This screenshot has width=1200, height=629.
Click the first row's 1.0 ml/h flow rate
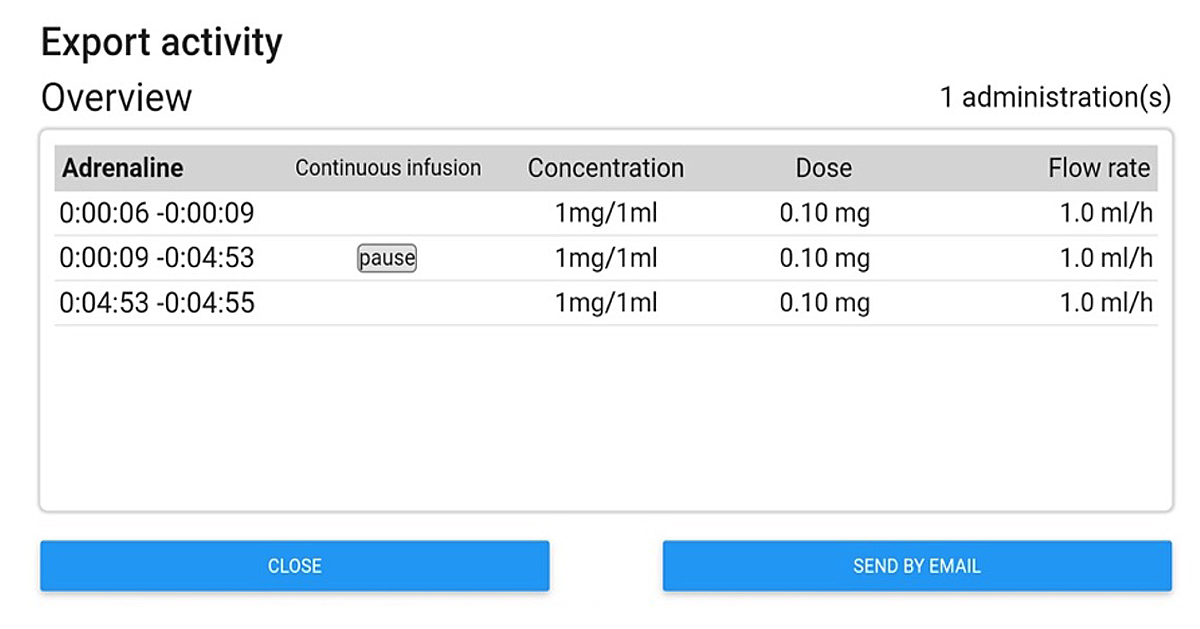click(1106, 213)
